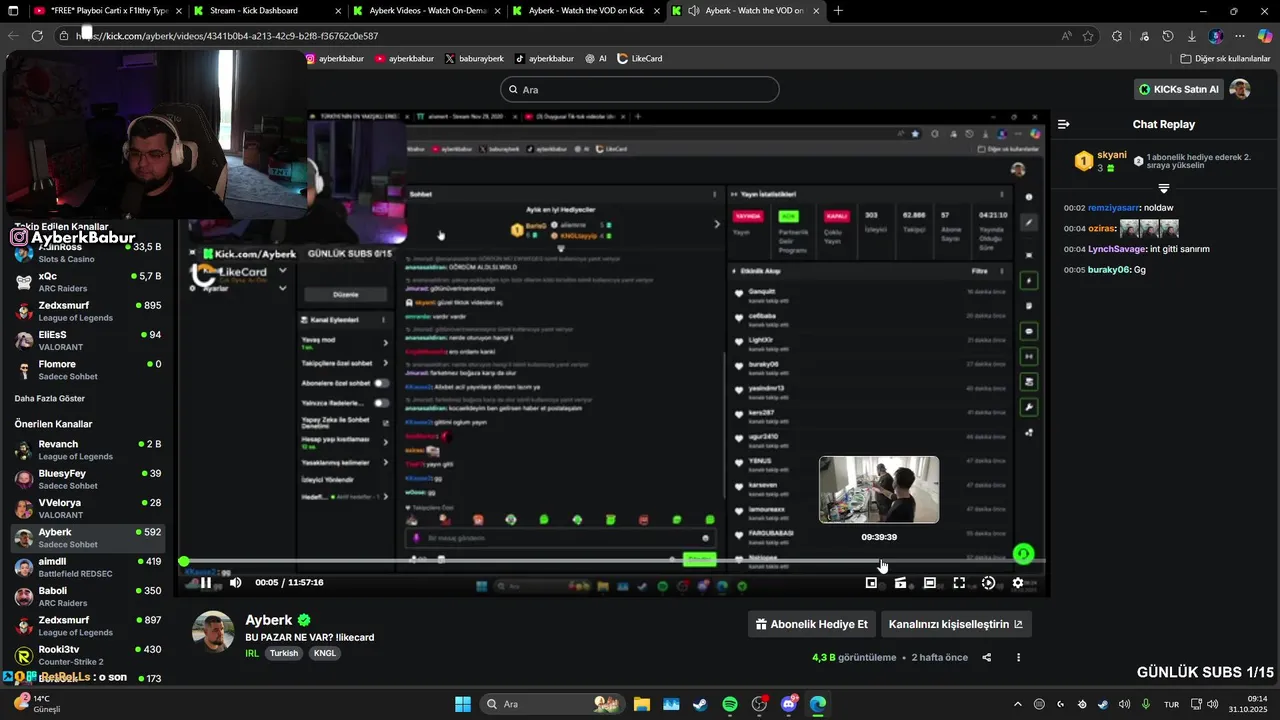Reload the page

tap(37, 36)
